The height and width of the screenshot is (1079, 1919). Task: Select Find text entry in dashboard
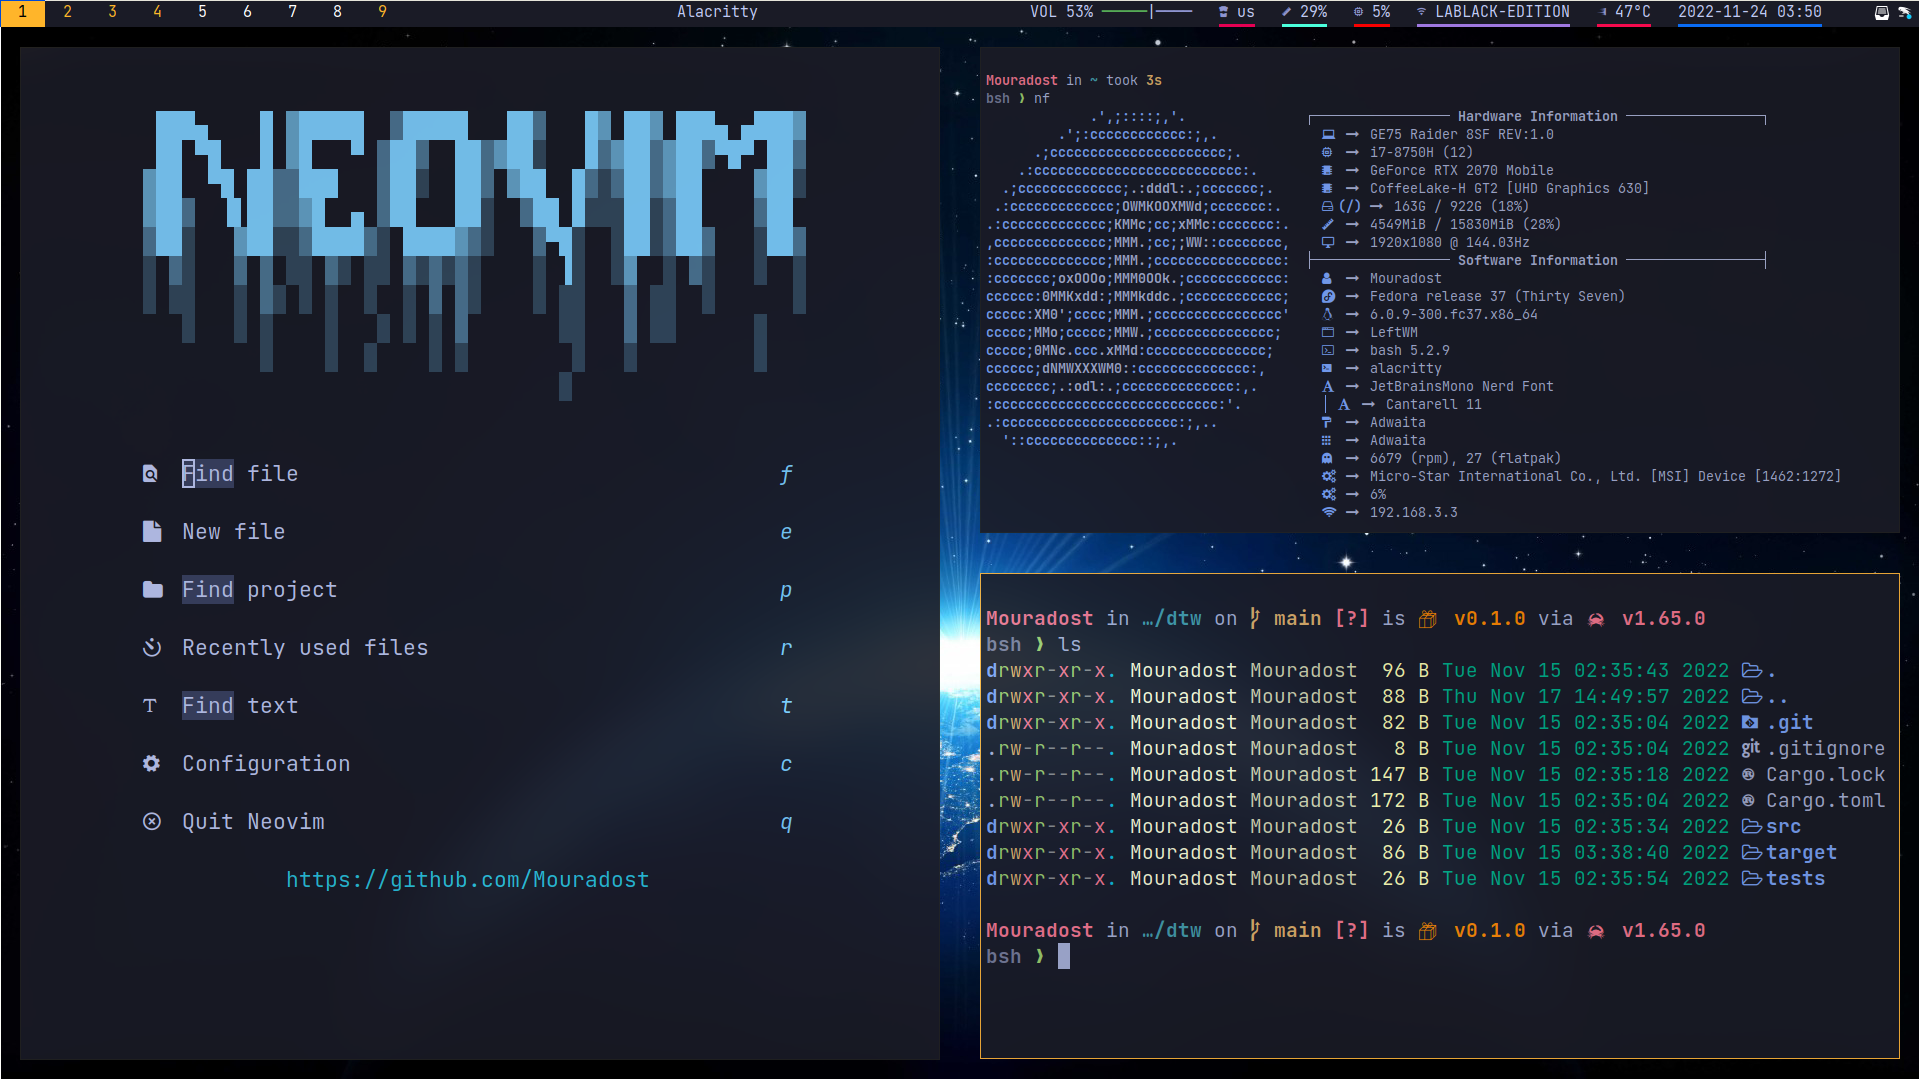(468, 706)
